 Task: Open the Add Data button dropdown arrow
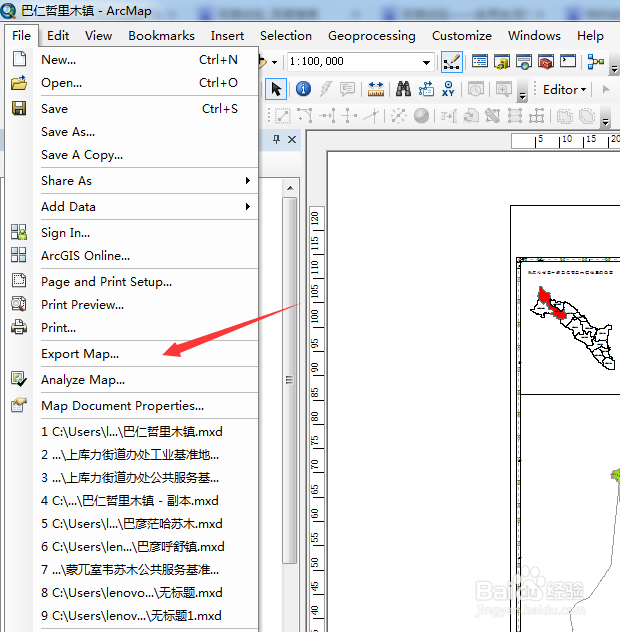(x=275, y=62)
